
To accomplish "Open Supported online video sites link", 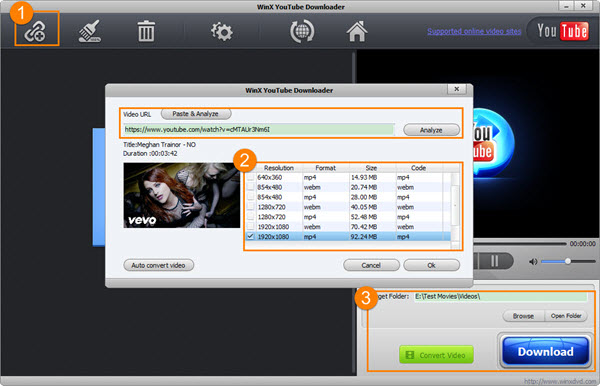I will 474,31.
